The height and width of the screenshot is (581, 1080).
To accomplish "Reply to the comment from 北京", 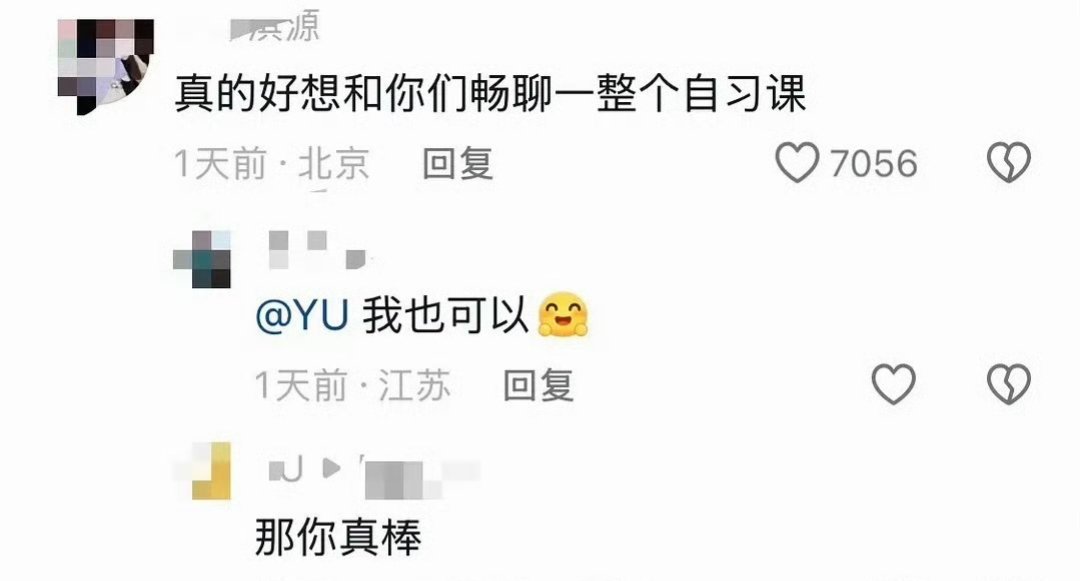I will tap(457, 164).
